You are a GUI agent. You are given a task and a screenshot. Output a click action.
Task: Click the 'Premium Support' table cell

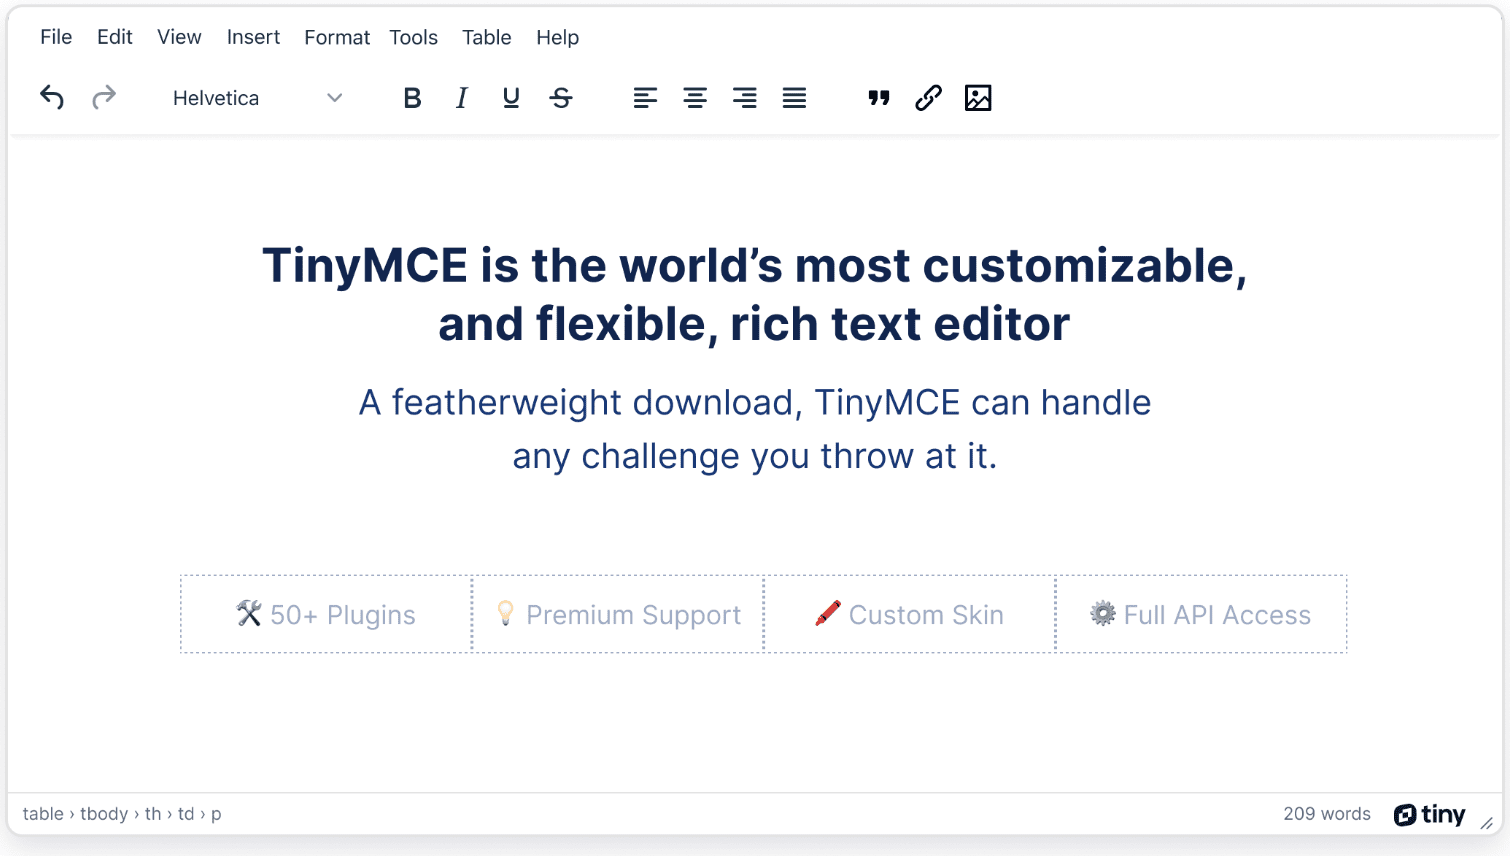coord(618,614)
